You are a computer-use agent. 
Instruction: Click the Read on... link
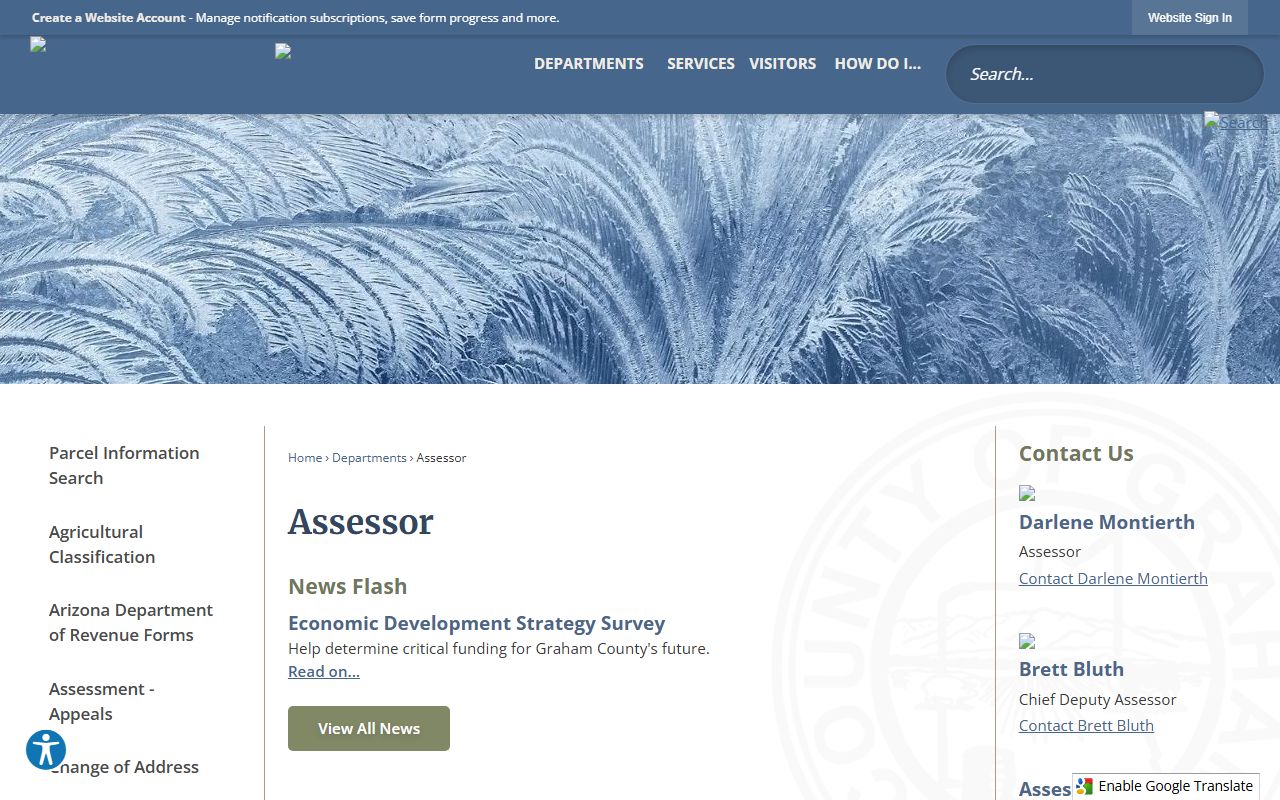click(324, 671)
